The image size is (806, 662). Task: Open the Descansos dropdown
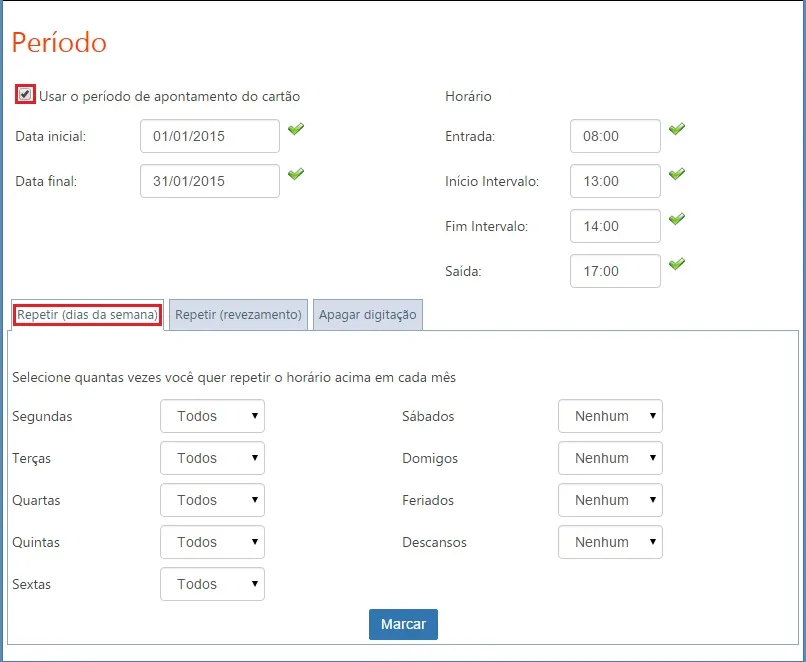[x=610, y=542]
